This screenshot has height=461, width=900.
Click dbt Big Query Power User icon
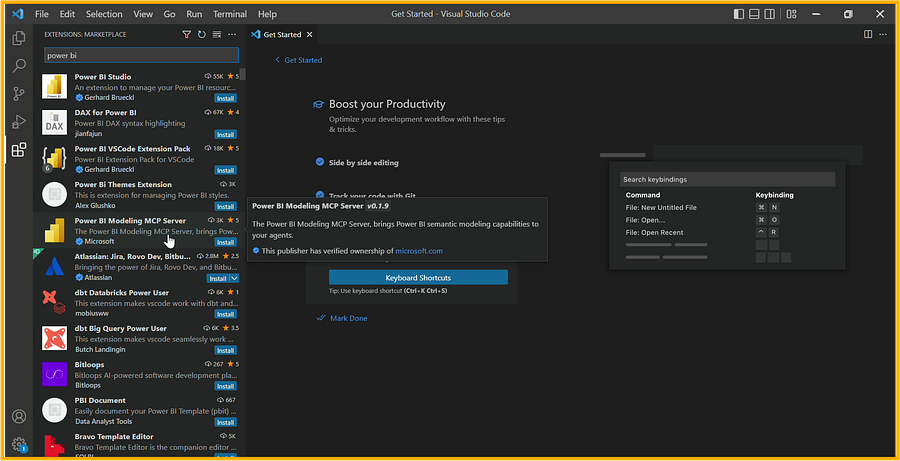point(55,338)
